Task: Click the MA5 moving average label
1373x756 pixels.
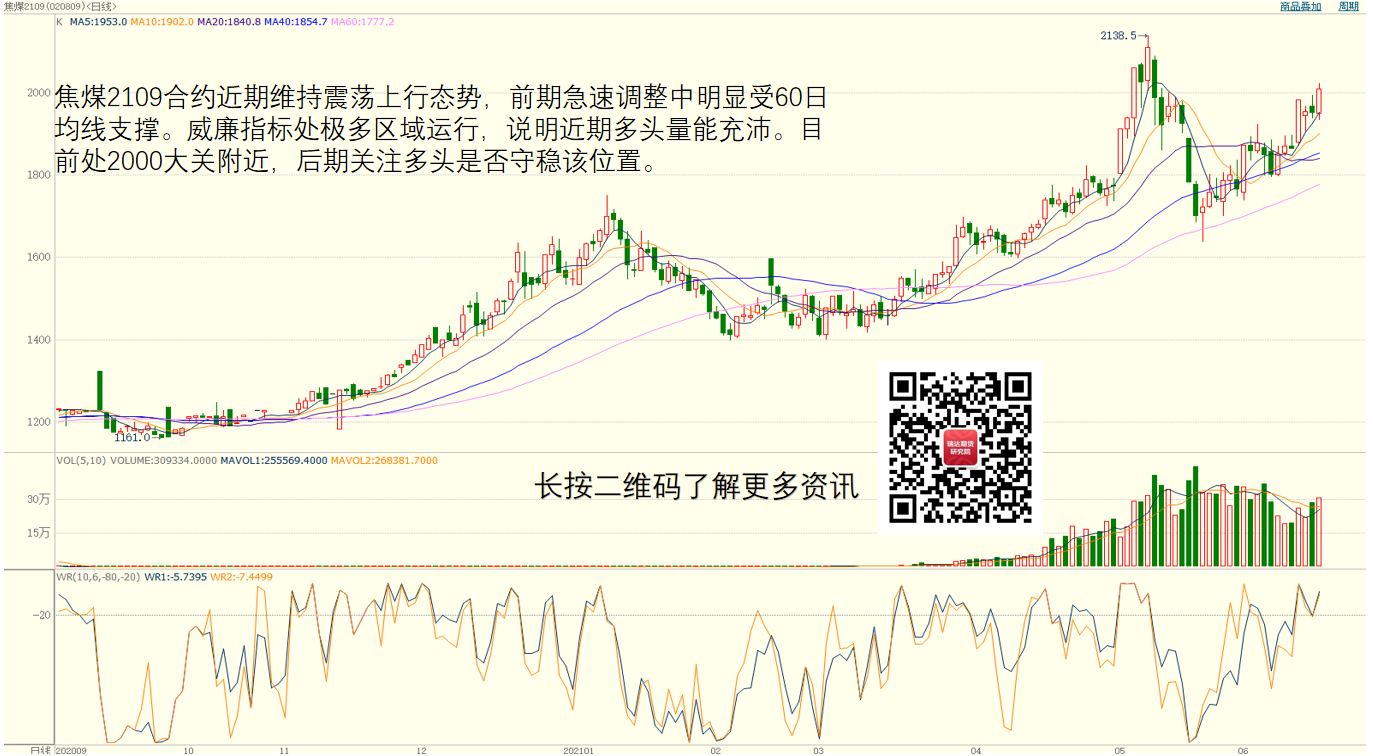Action: coord(98,21)
